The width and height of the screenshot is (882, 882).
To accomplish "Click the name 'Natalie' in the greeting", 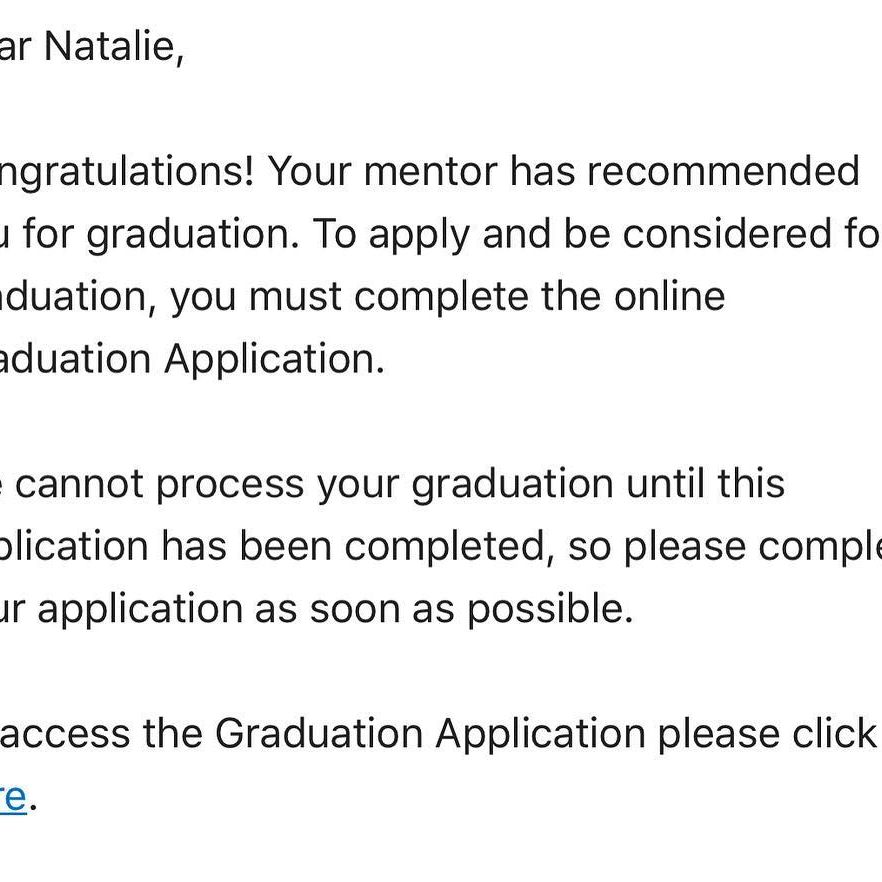I will click(114, 46).
